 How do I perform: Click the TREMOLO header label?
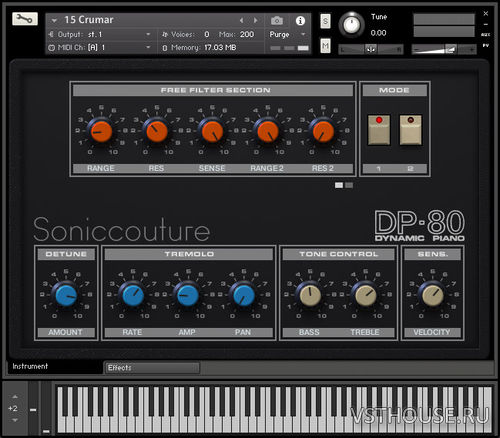[189, 254]
